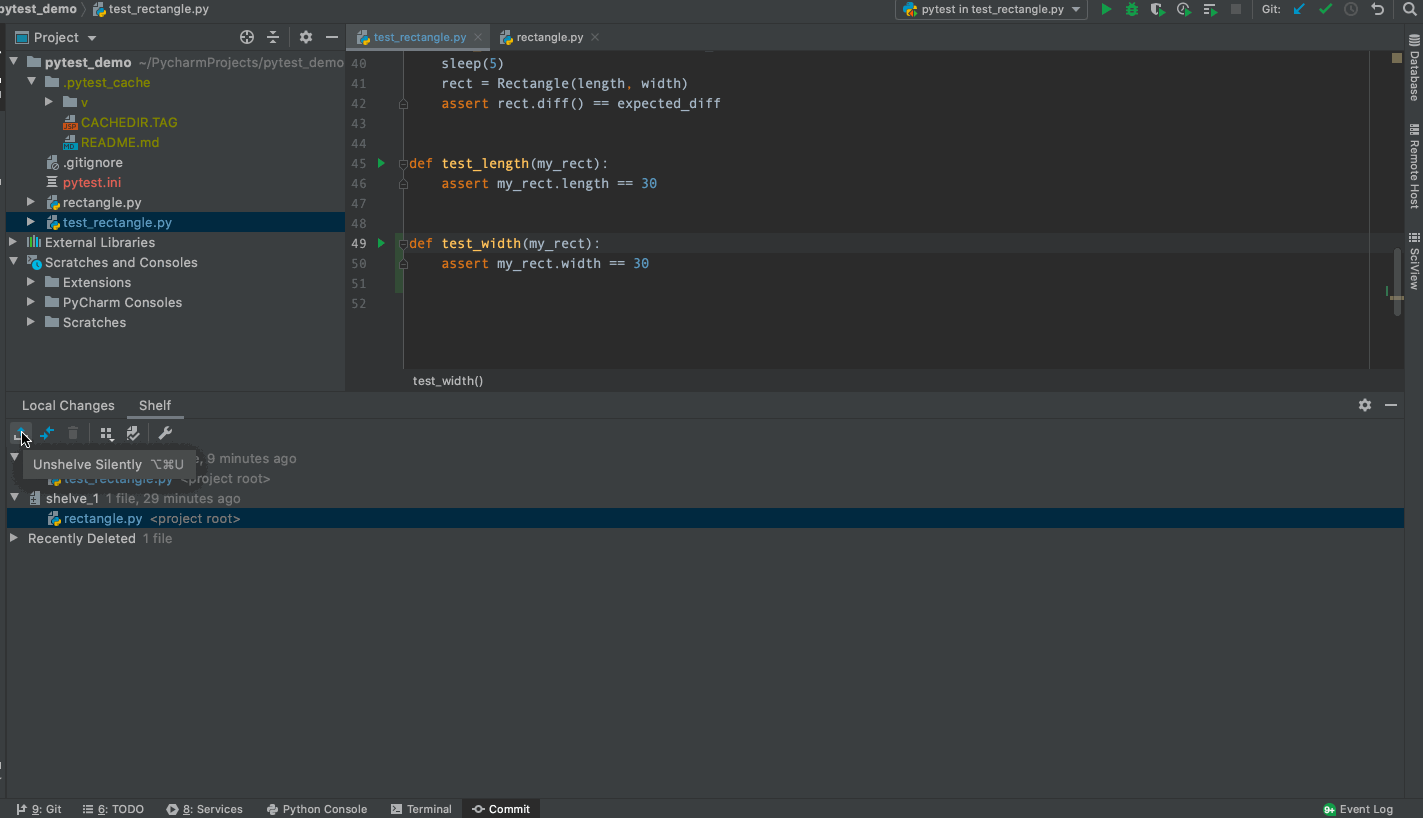Click the editor vertical scrollbar
The width and height of the screenshot is (1423, 818).
[1397, 282]
